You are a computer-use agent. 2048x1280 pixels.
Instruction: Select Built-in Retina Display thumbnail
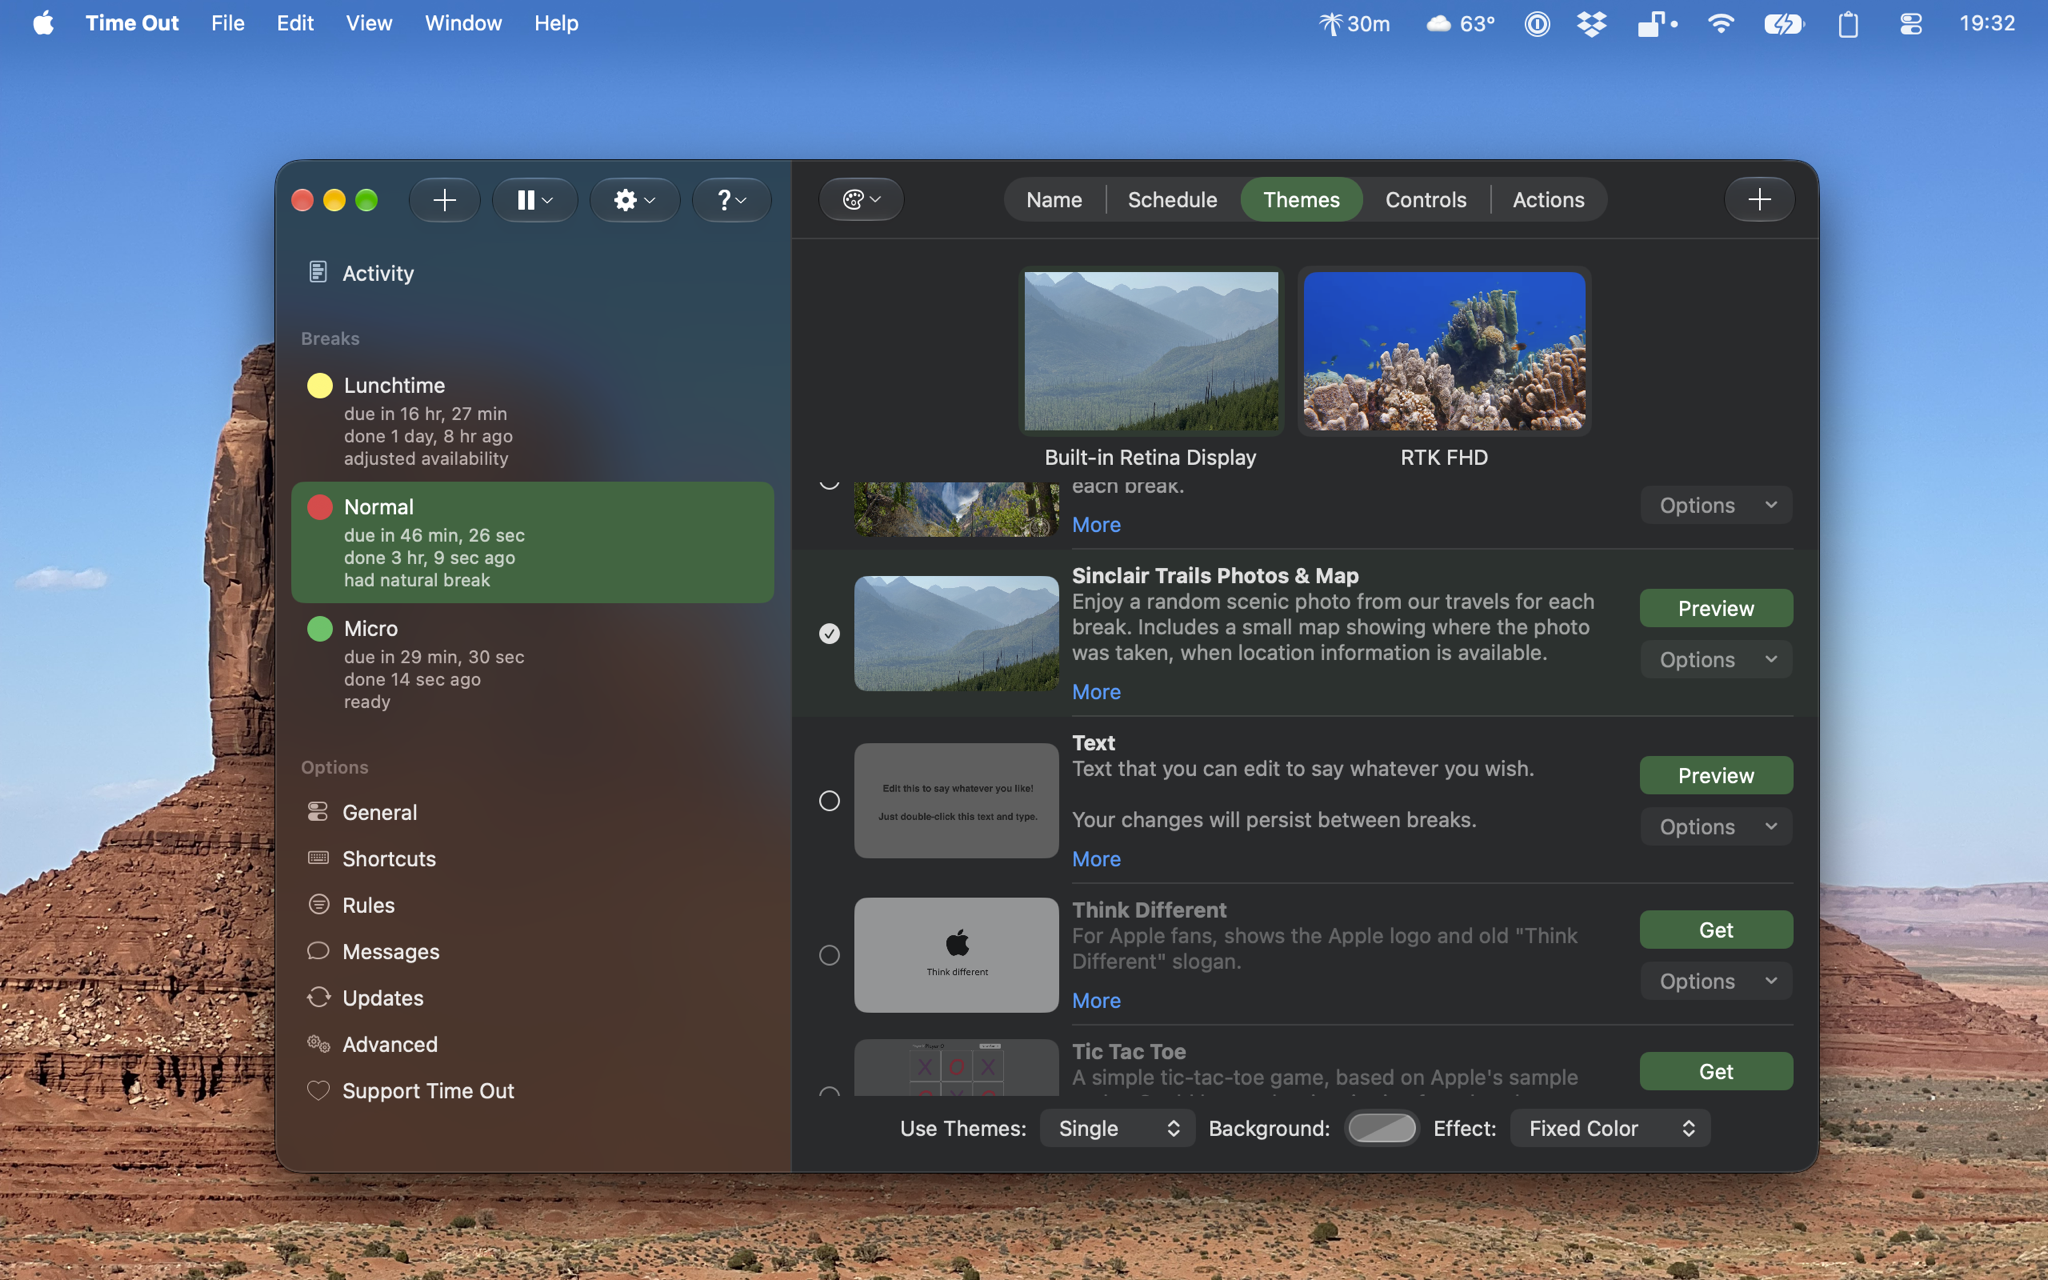click(x=1151, y=351)
